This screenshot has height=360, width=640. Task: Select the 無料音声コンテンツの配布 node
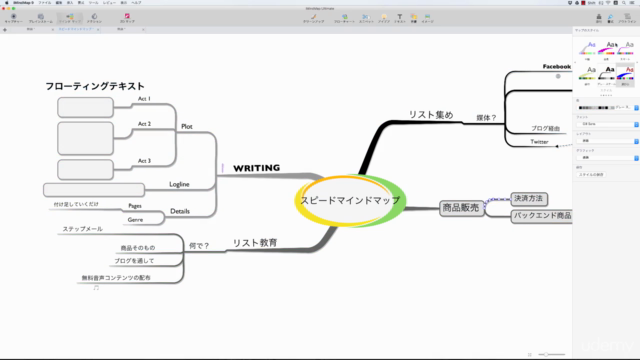[x=116, y=278]
